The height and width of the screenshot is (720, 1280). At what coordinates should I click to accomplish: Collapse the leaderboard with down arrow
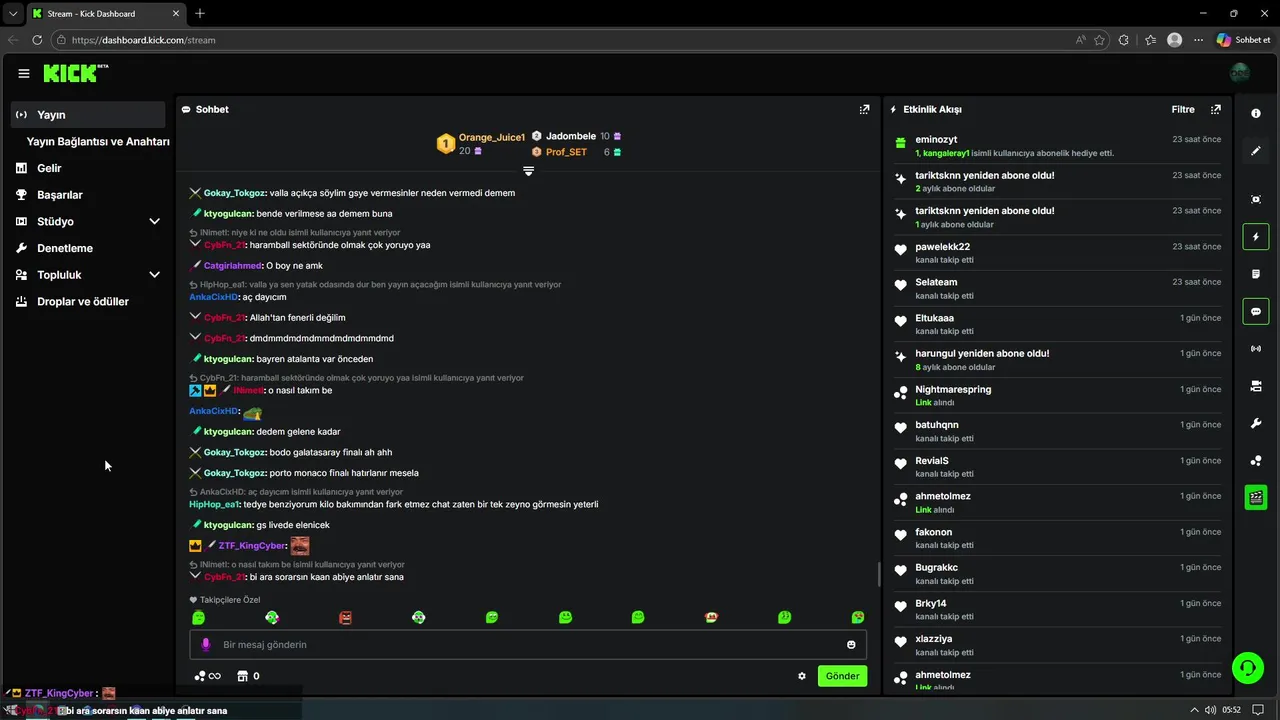[528, 171]
